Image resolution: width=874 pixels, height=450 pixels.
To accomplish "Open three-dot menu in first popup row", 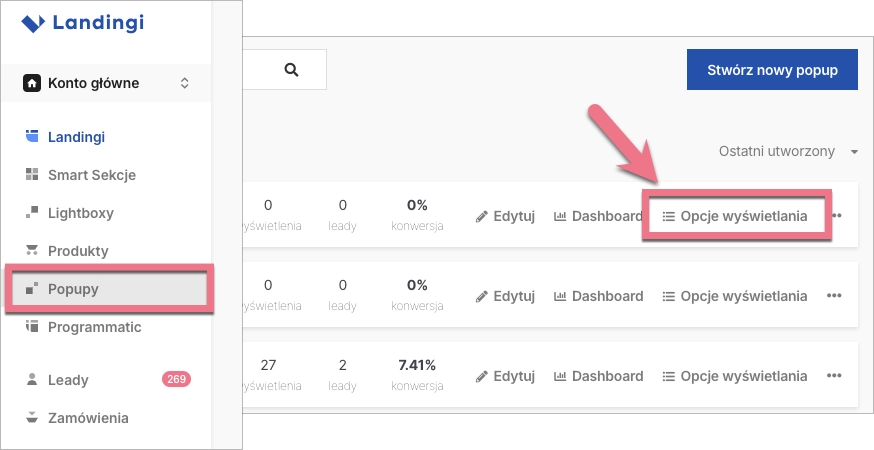I will (x=835, y=216).
